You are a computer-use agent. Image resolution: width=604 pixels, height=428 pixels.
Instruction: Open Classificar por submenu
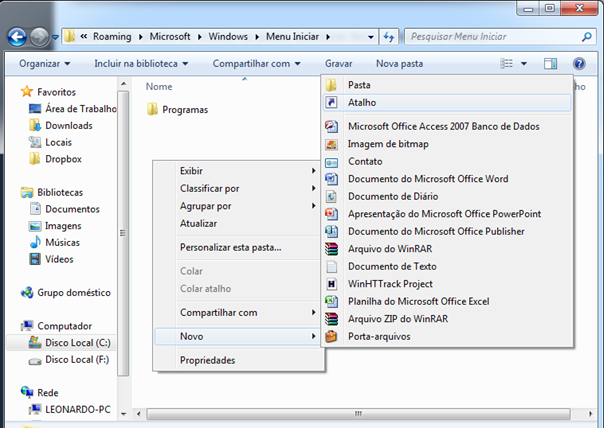(238, 188)
